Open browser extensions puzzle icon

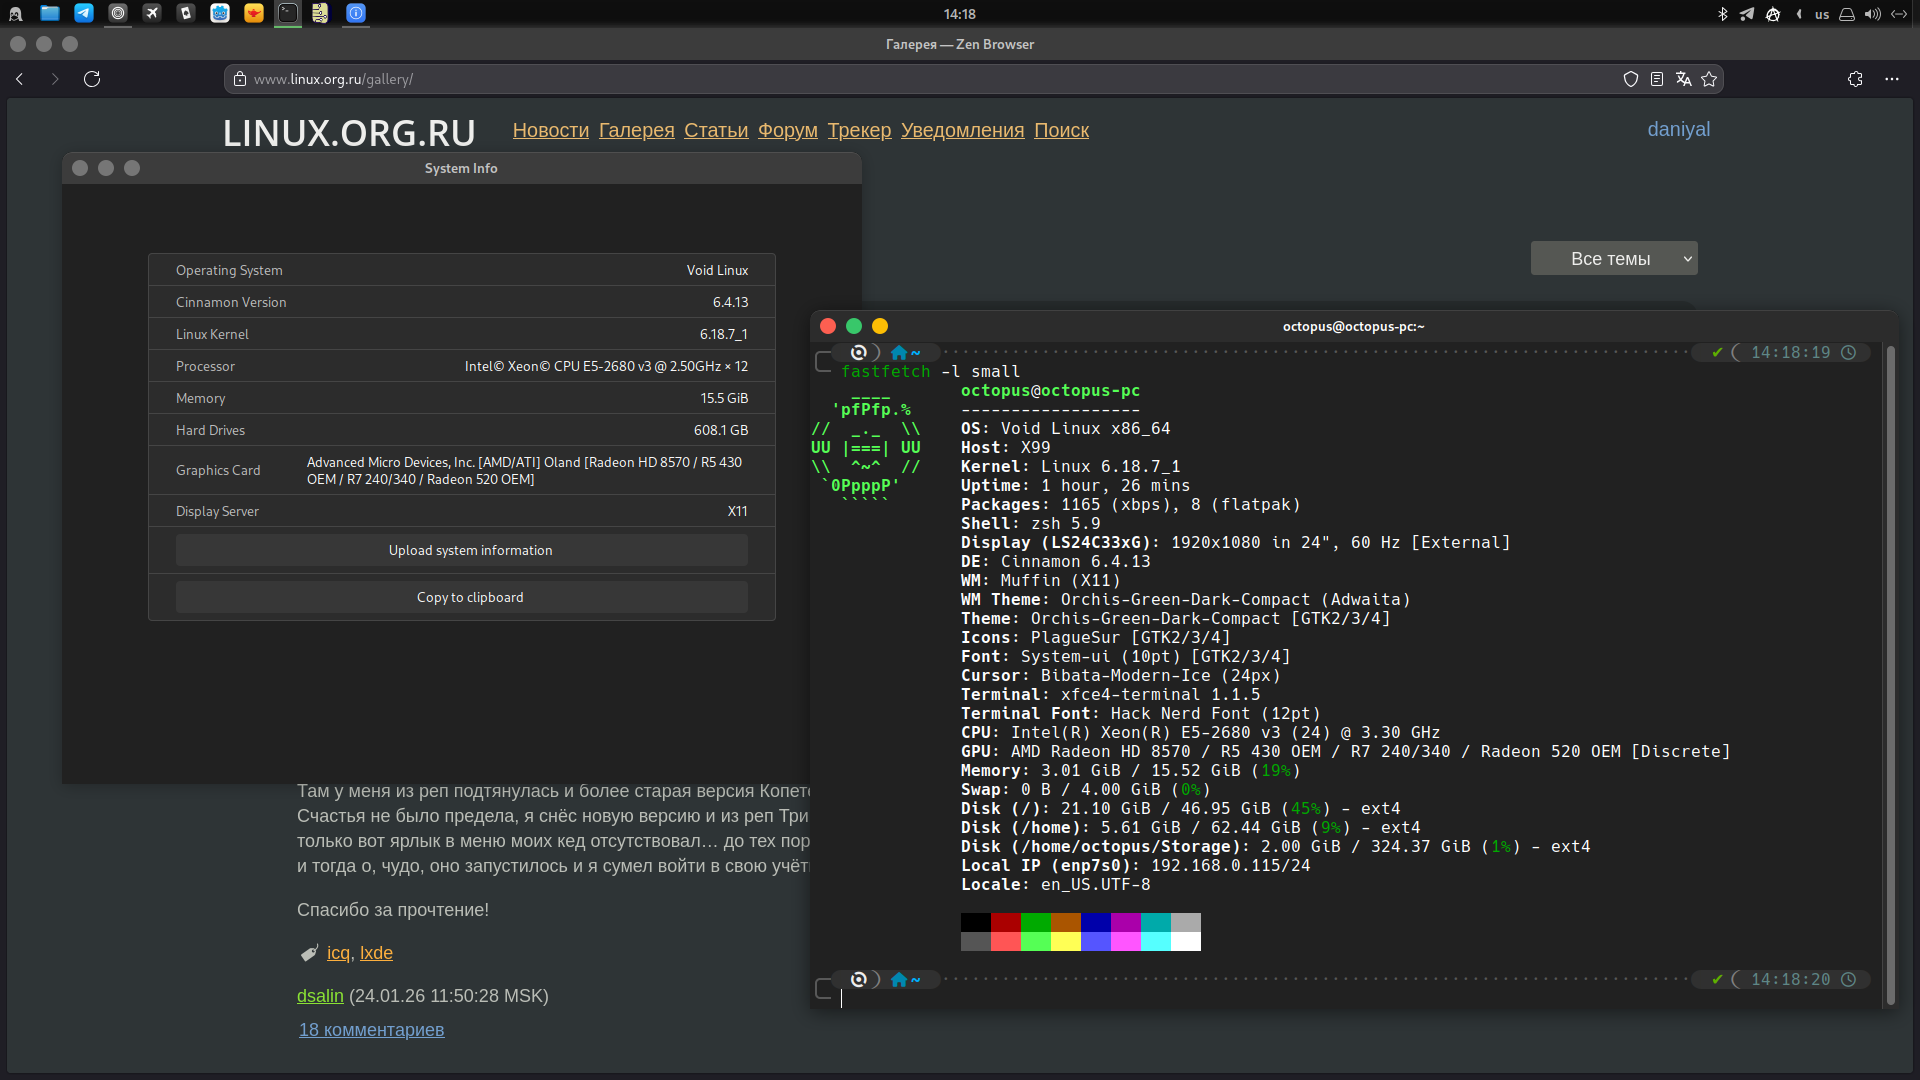[1855, 79]
